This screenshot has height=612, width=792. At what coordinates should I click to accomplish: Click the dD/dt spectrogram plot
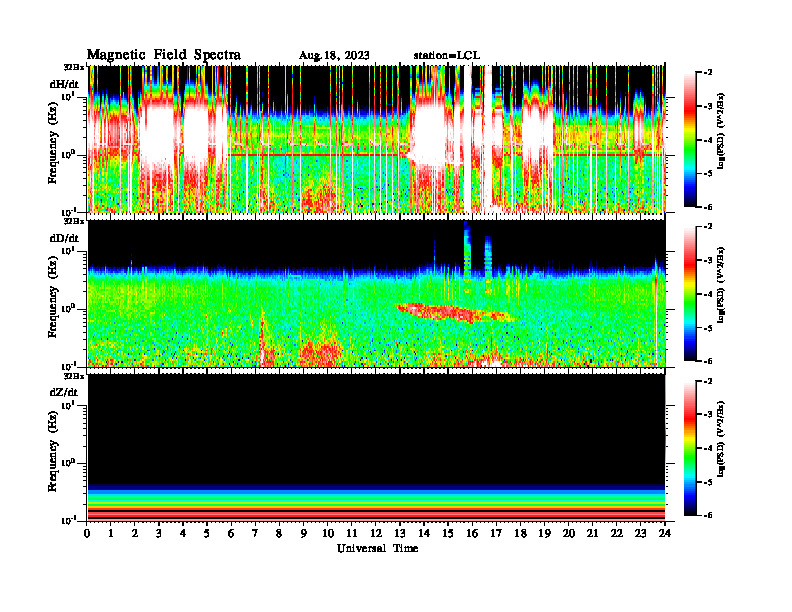tap(376, 293)
